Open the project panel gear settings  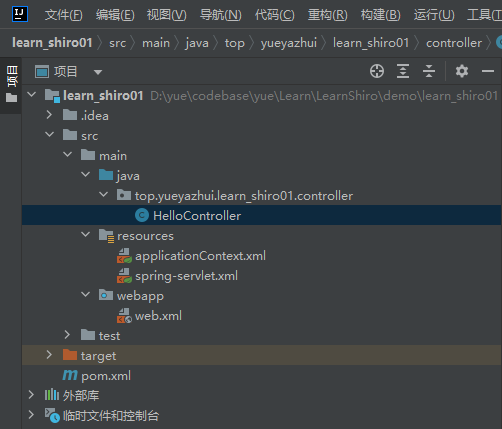(x=462, y=71)
